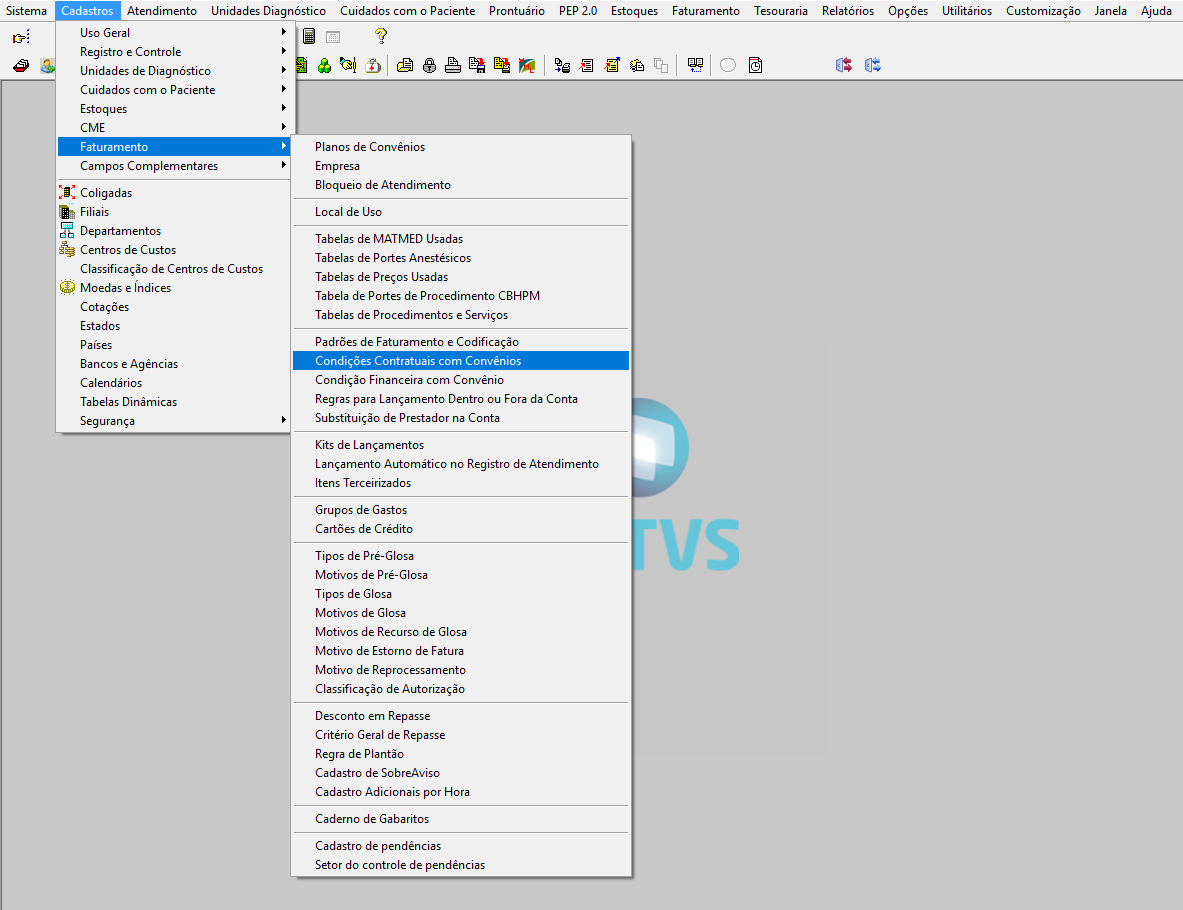The image size is (1183, 910).
Task: Expand the CME submenu arrow
Action: click(284, 127)
